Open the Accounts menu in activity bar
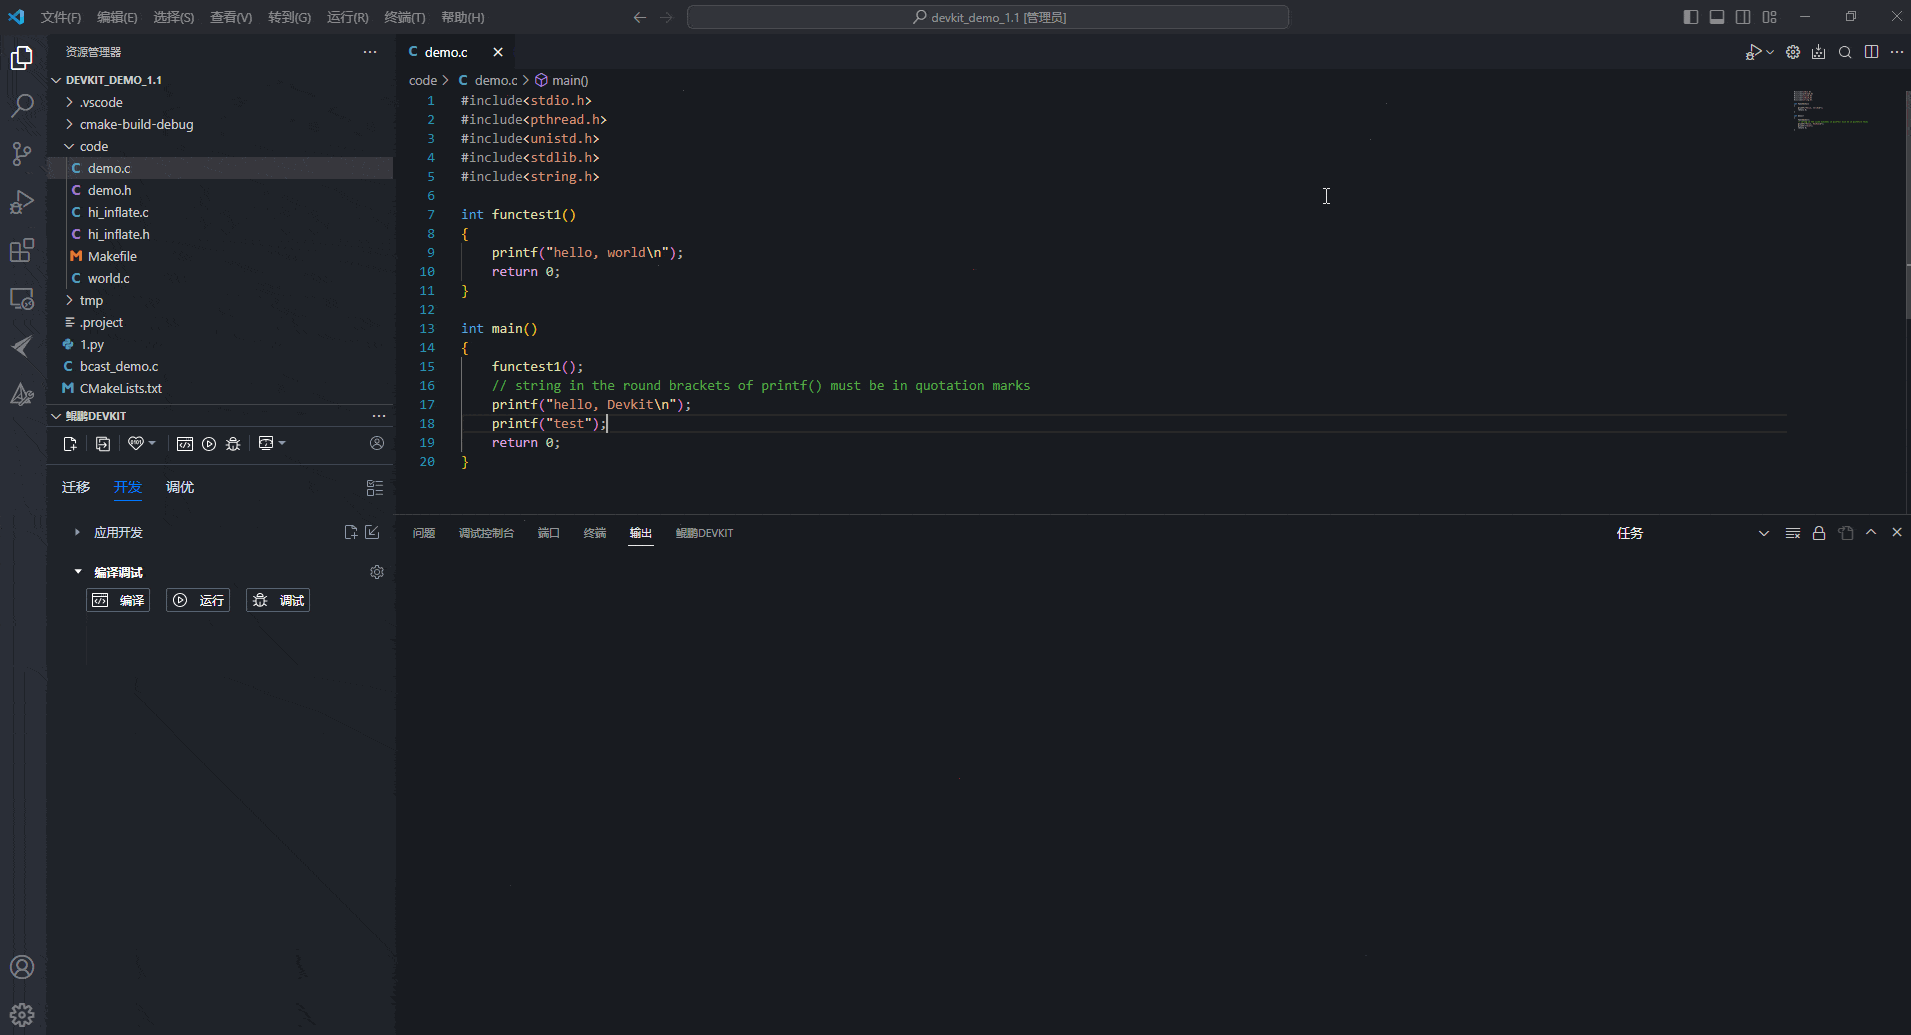This screenshot has width=1911, height=1035. (22, 967)
